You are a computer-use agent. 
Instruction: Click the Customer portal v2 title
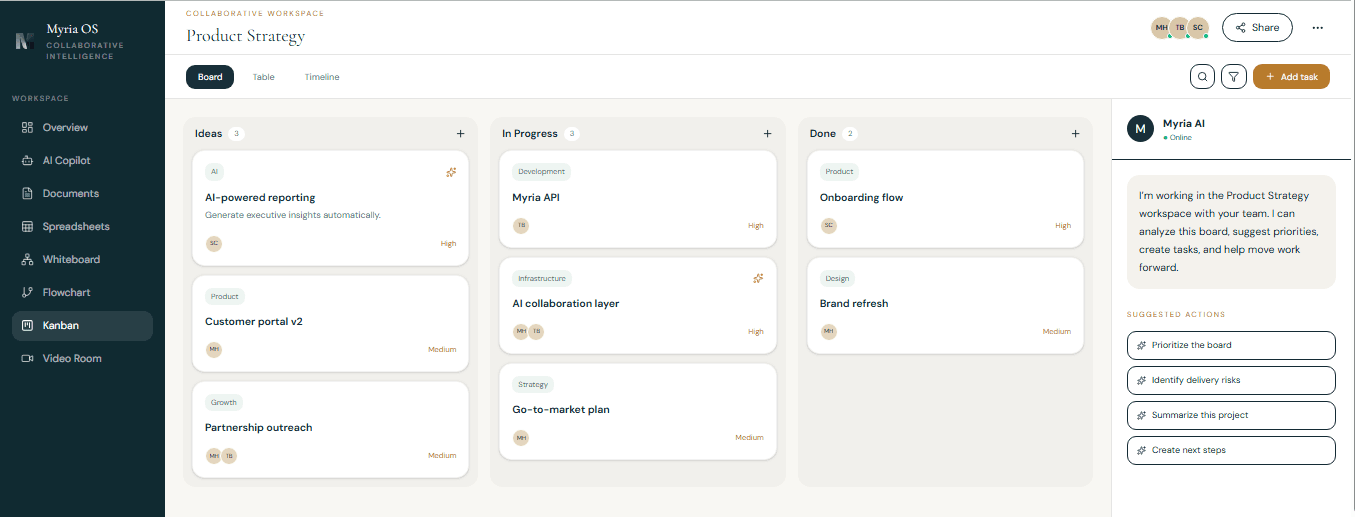(x=254, y=322)
